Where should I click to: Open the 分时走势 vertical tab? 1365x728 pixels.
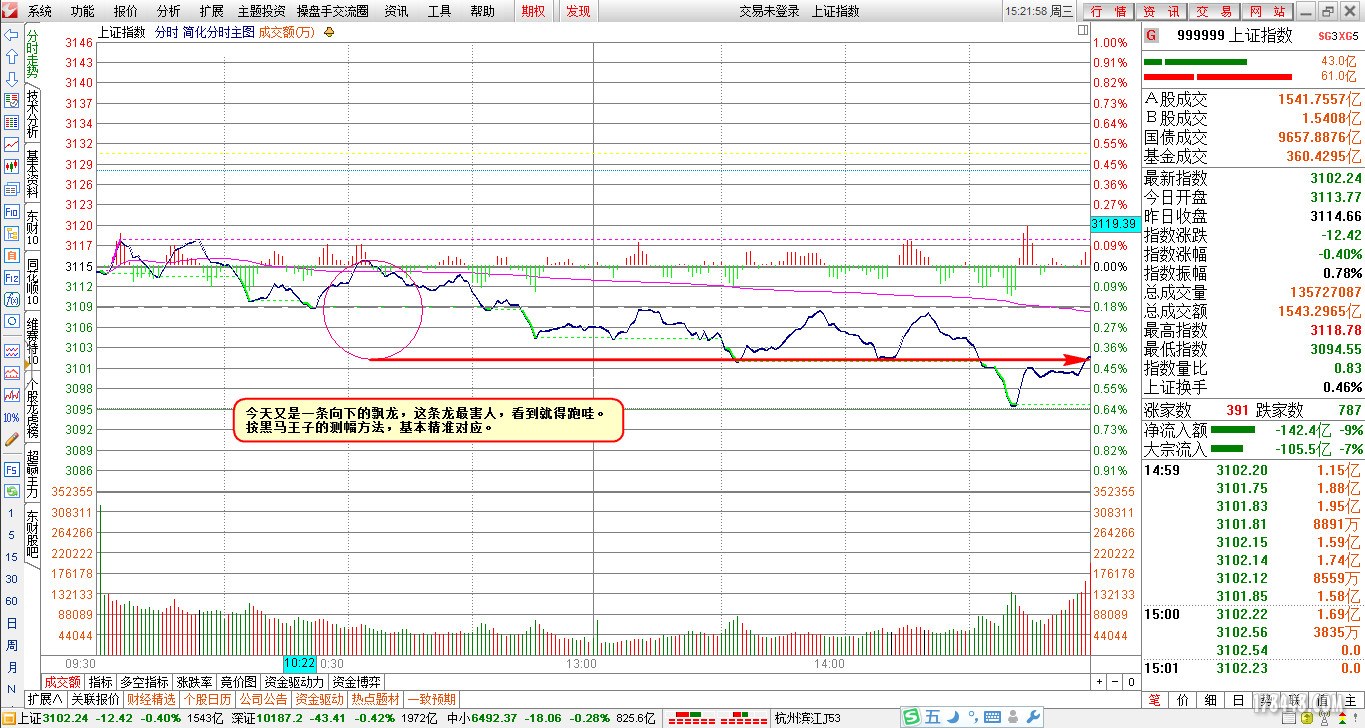[x=32, y=52]
